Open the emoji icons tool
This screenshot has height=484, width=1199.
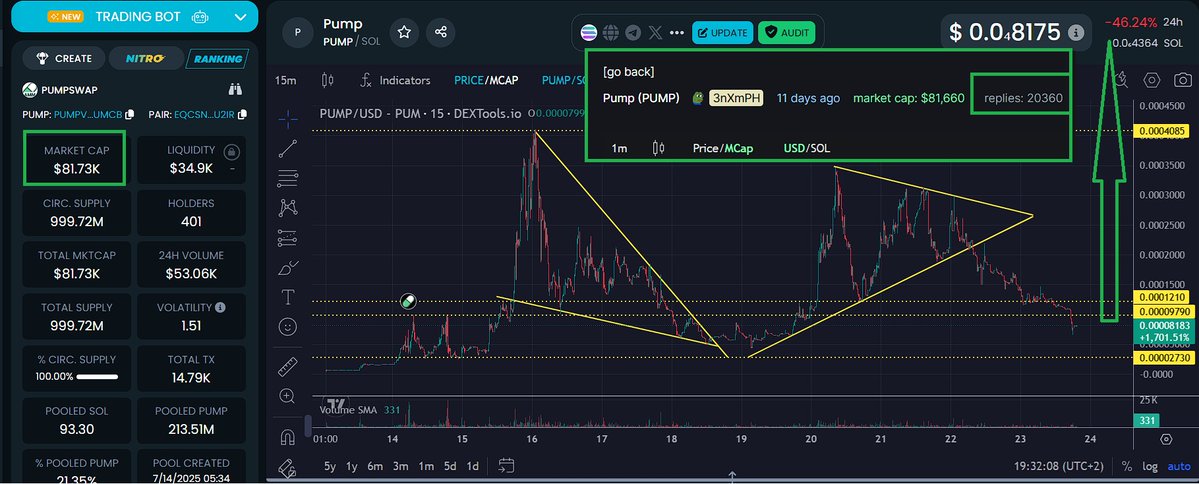[x=288, y=327]
